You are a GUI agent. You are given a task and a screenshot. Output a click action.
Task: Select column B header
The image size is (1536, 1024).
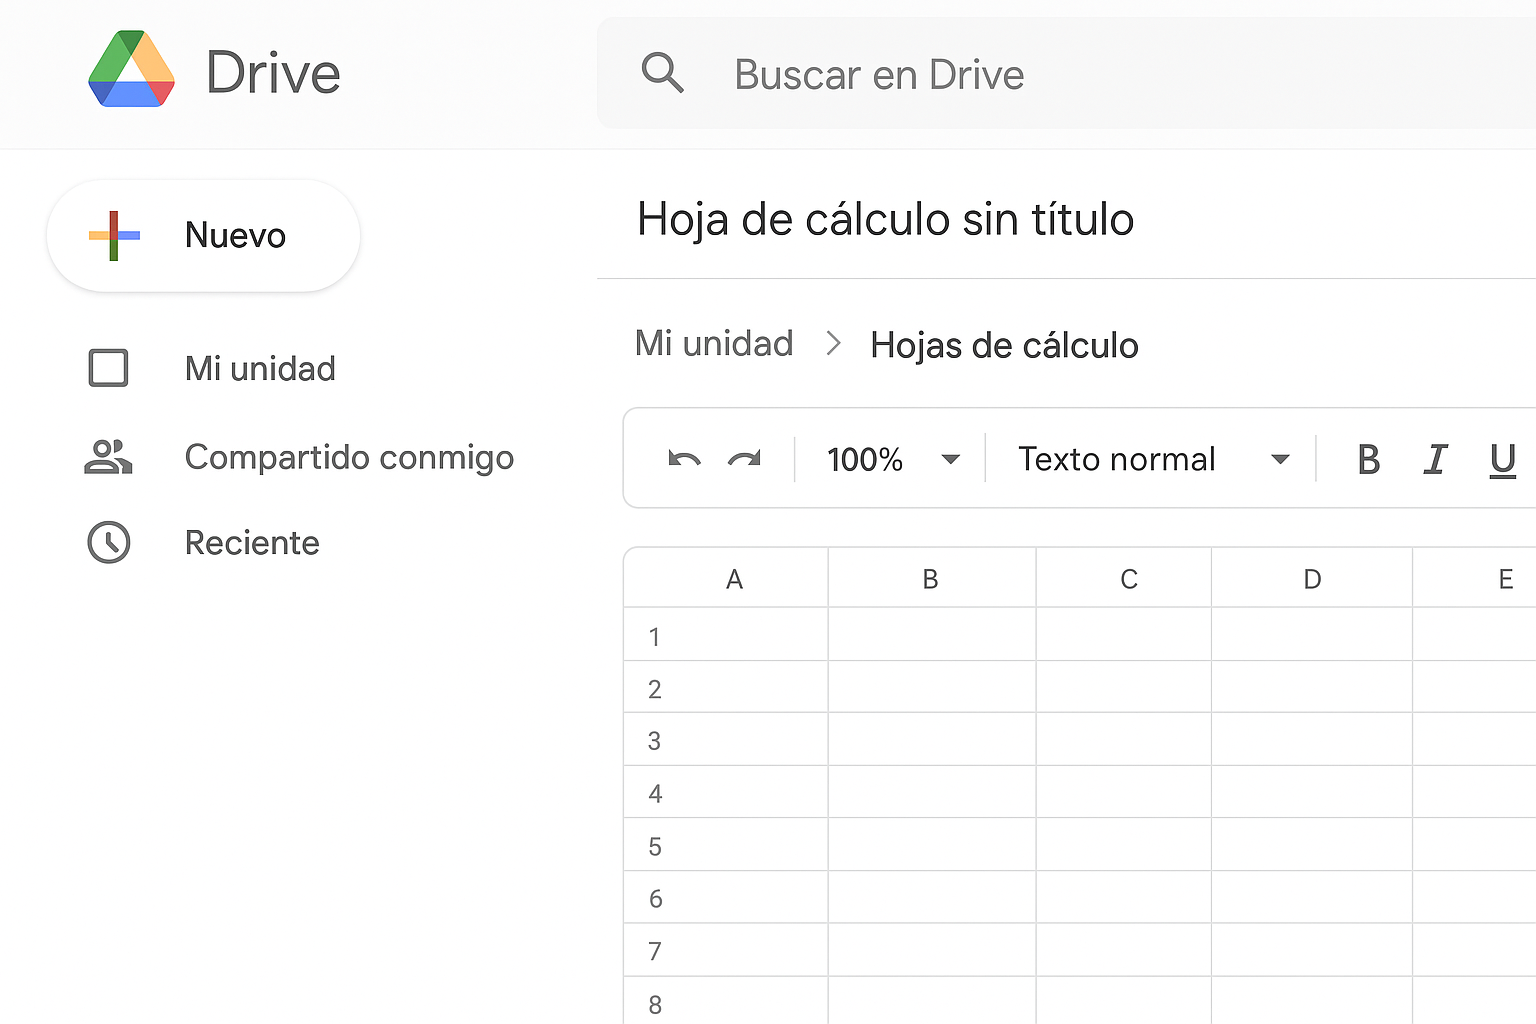coord(930,579)
